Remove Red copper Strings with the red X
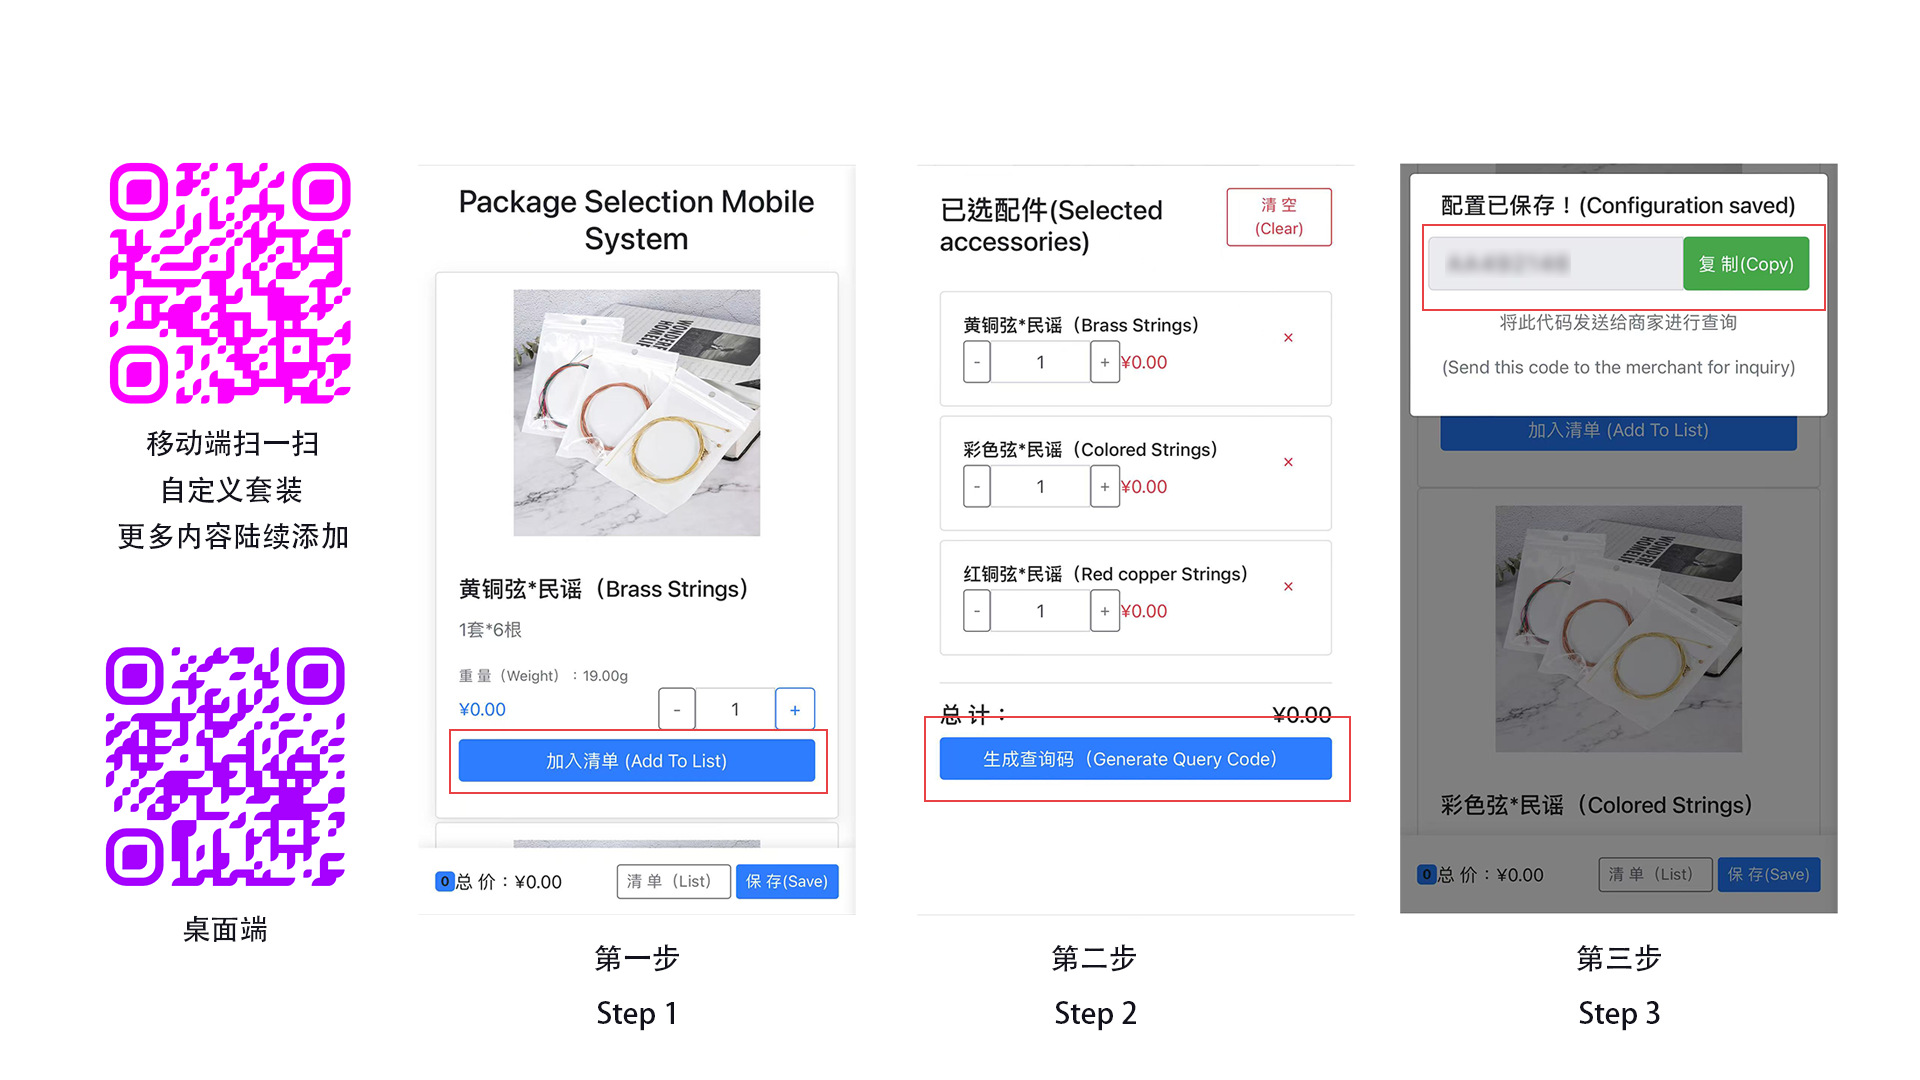The width and height of the screenshot is (1920, 1080). 1288,587
